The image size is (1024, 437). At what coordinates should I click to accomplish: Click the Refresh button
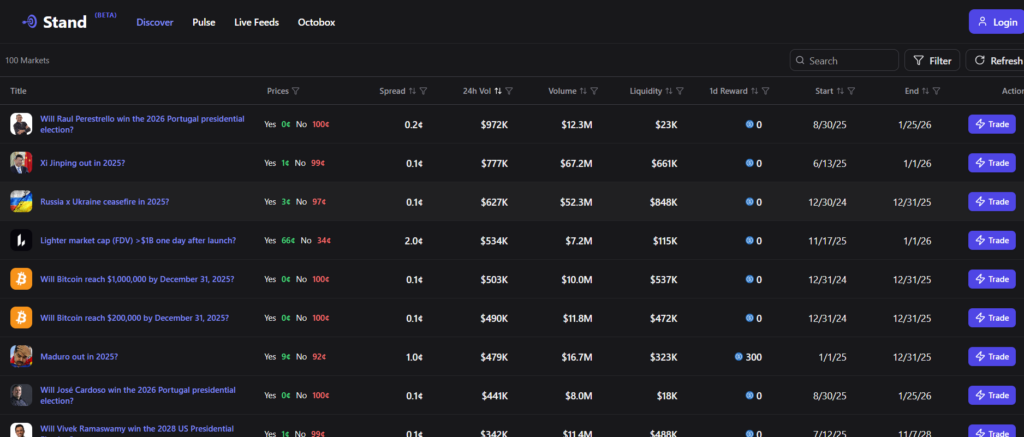(995, 60)
